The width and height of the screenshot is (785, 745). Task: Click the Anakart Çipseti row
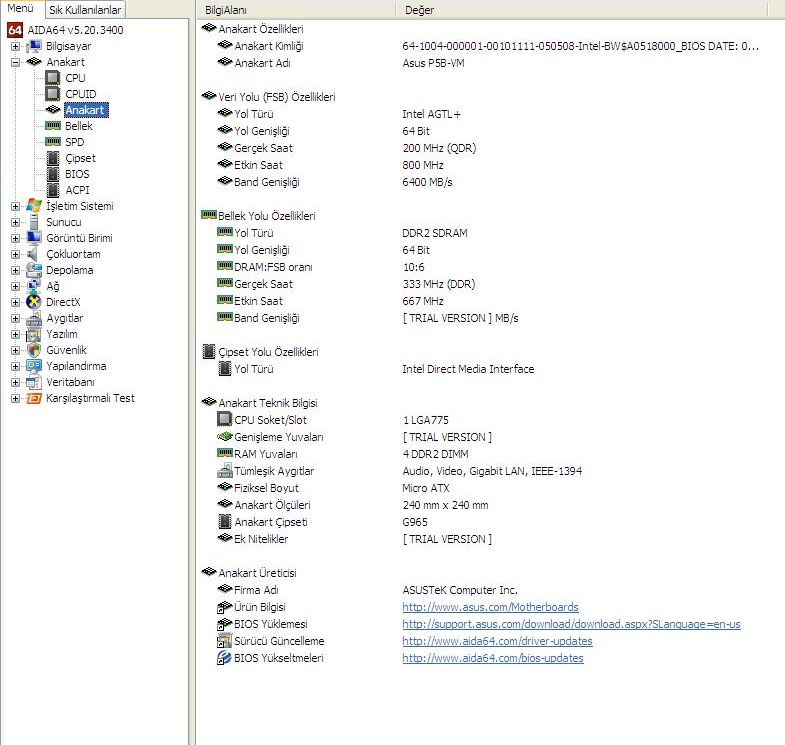(x=491, y=522)
